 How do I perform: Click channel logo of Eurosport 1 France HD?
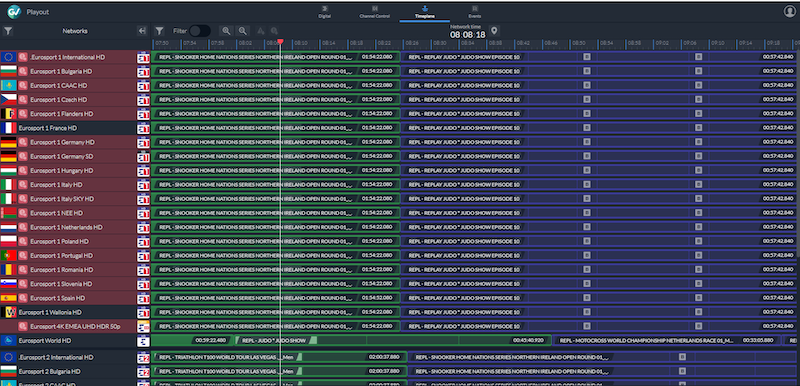pyautogui.click(x=143, y=128)
